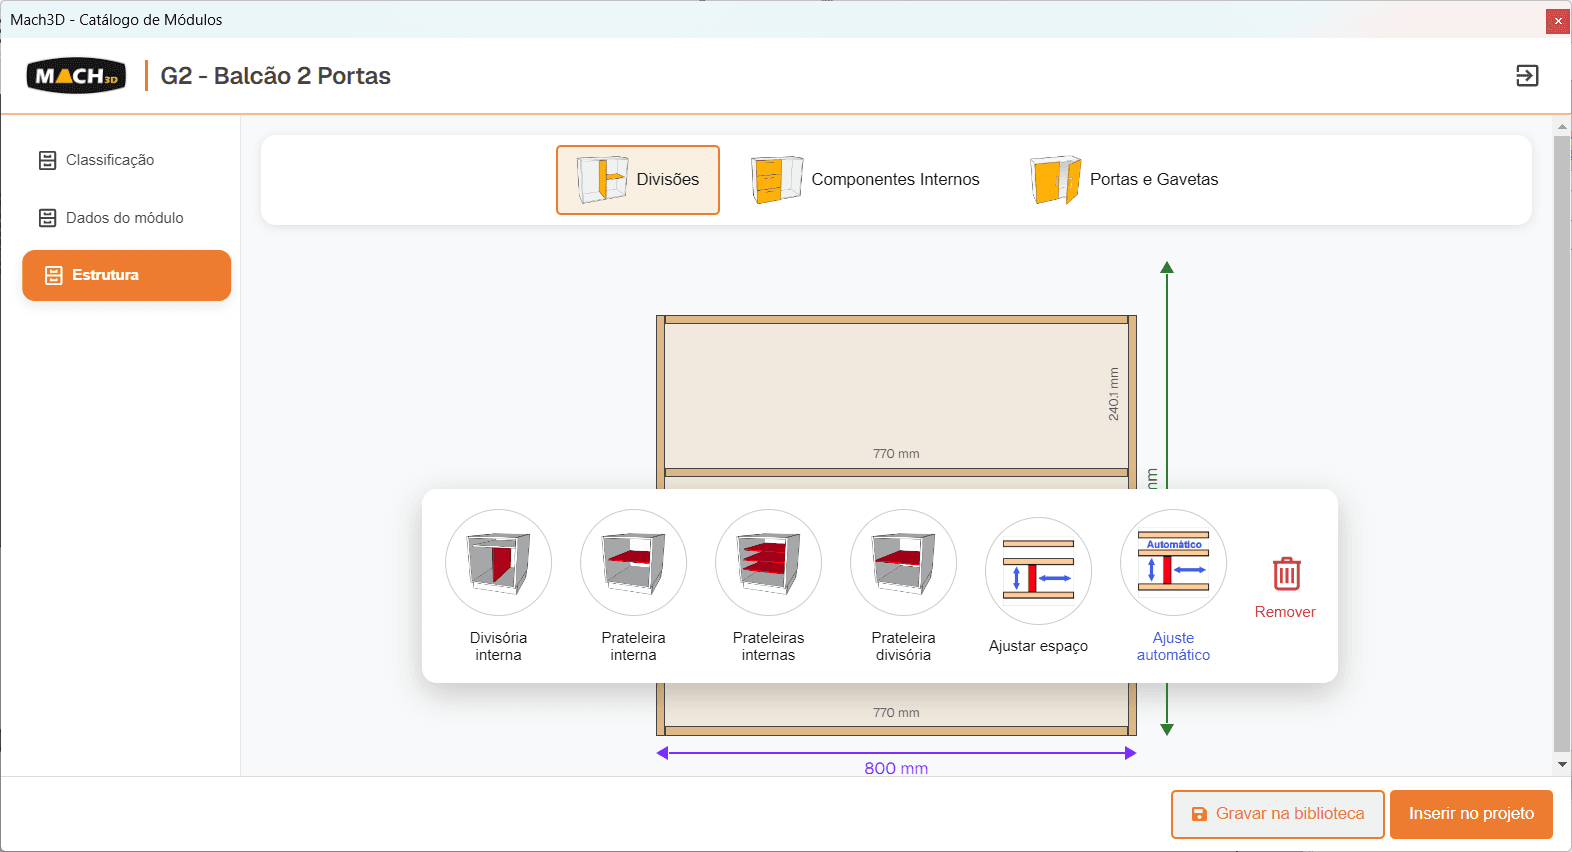The image size is (1572, 852).
Task: Select the Divisória interna icon
Action: coord(498,562)
